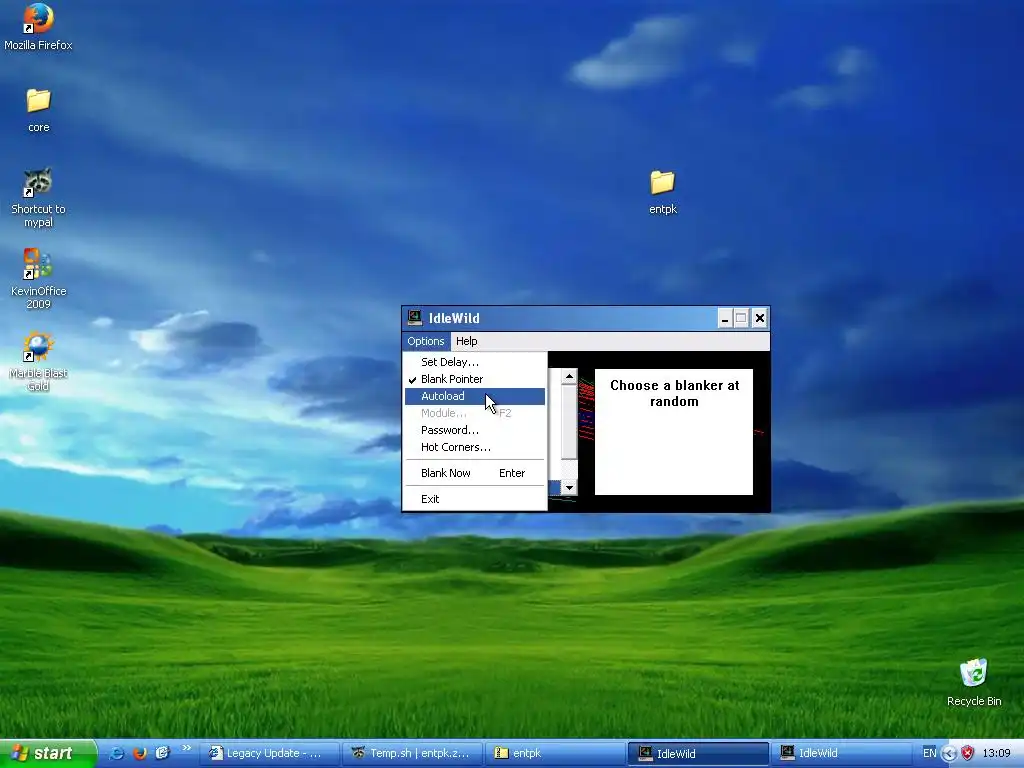Image resolution: width=1024 pixels, height=768 pixels.
Task: Toggle the Blank Pointer checked item
Action: pyautogui.click(x=475, y=379)
